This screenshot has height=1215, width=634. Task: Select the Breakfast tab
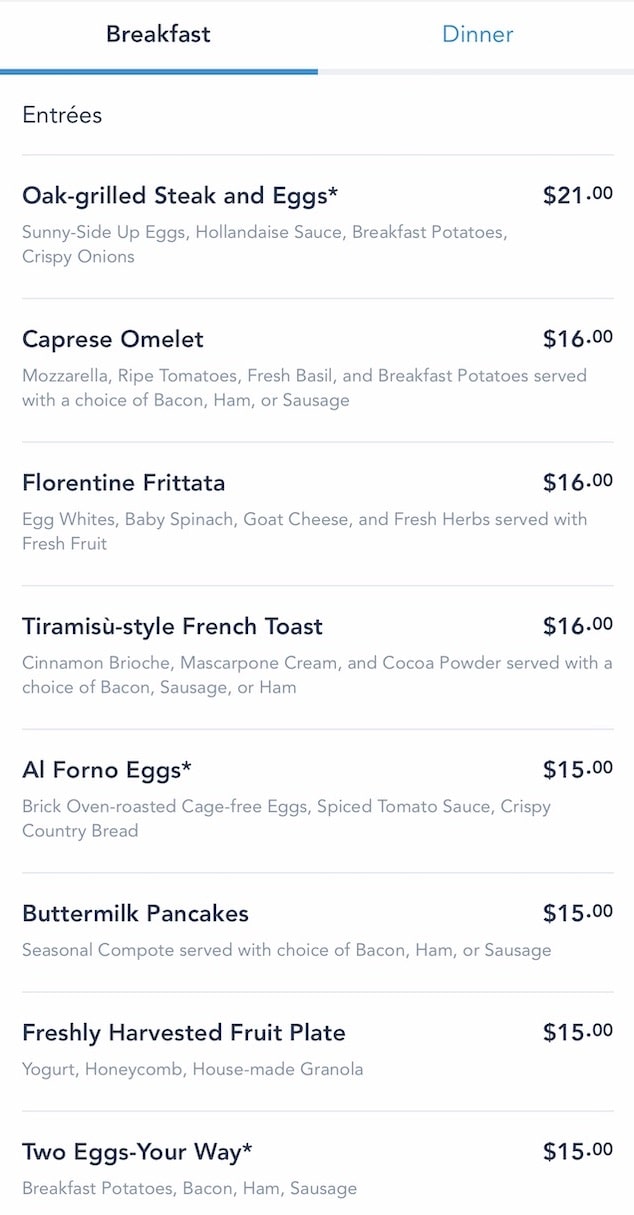pos(158,34)
